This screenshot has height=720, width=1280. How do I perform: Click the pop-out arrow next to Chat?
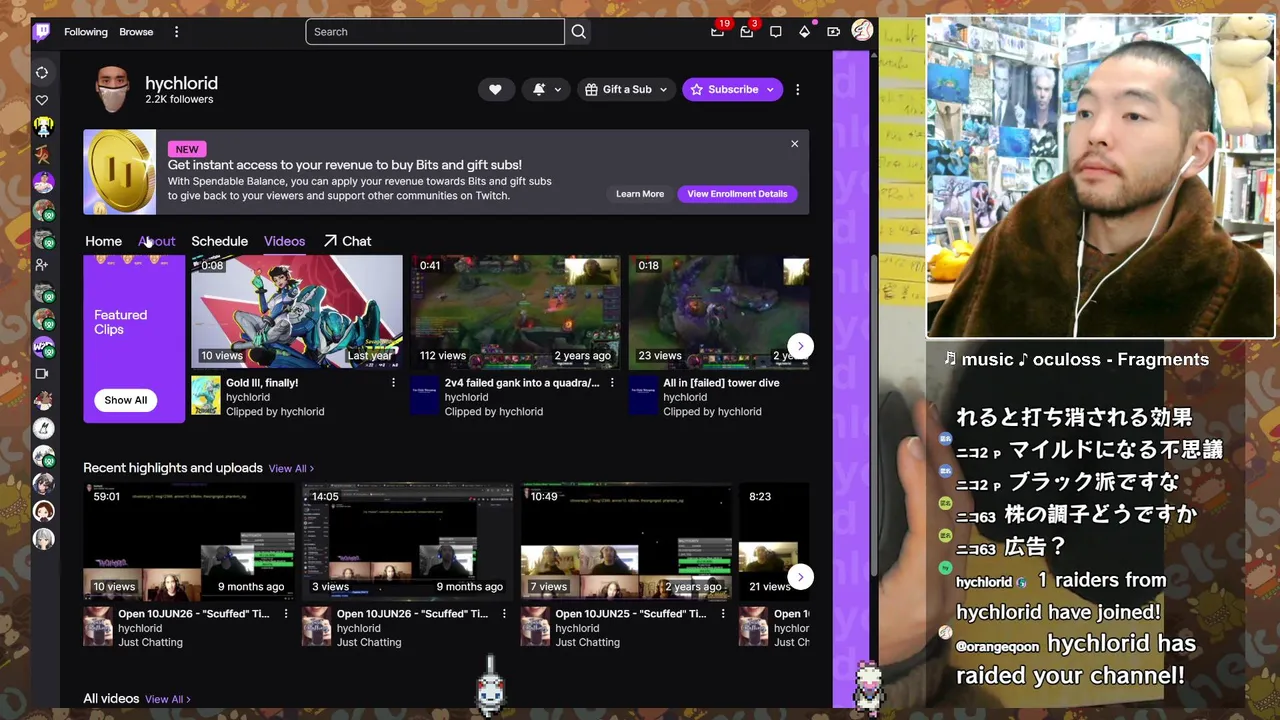coord(330,241)
